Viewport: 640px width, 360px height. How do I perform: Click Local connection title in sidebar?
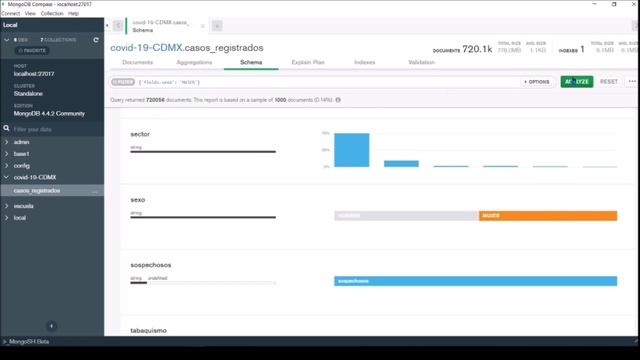tap(10, 25)
